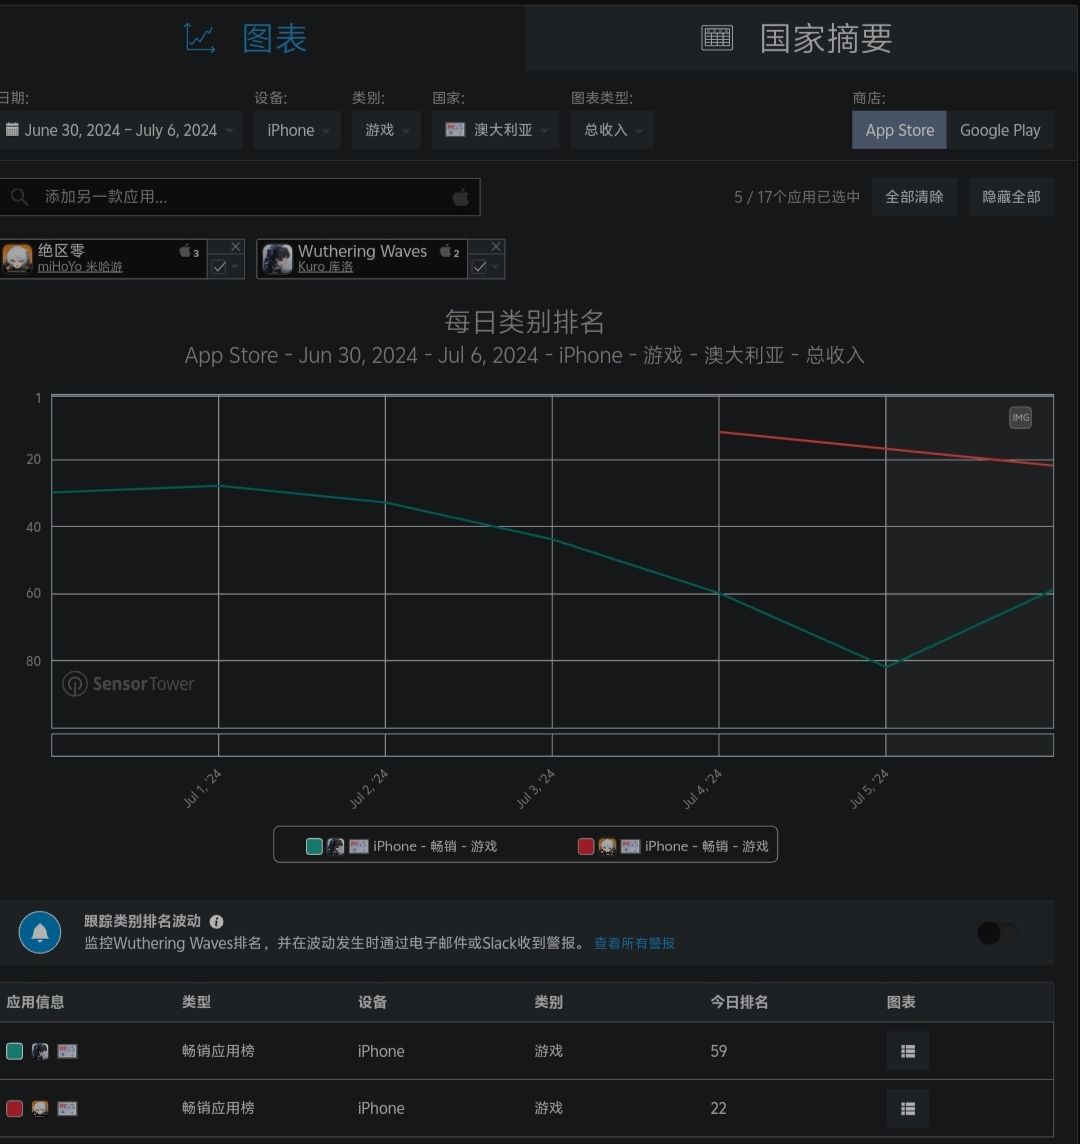1080x1144 pixels.
Task: Click the 添加另一款应用 search field
Action: [239, 197]
